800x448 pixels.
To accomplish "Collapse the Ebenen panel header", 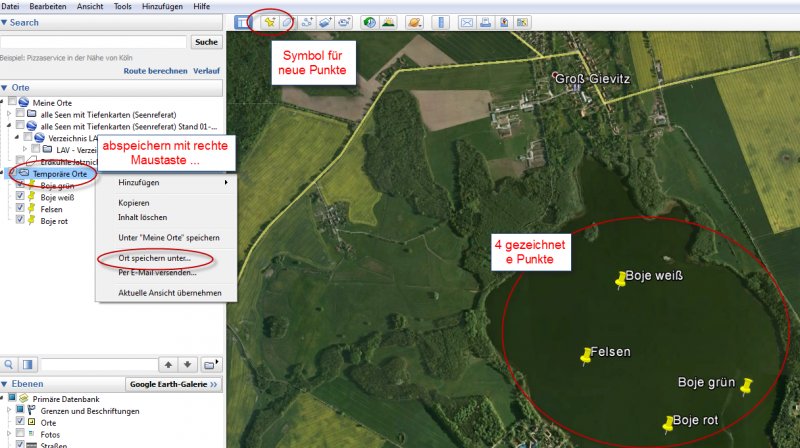I will coord(62,384).
